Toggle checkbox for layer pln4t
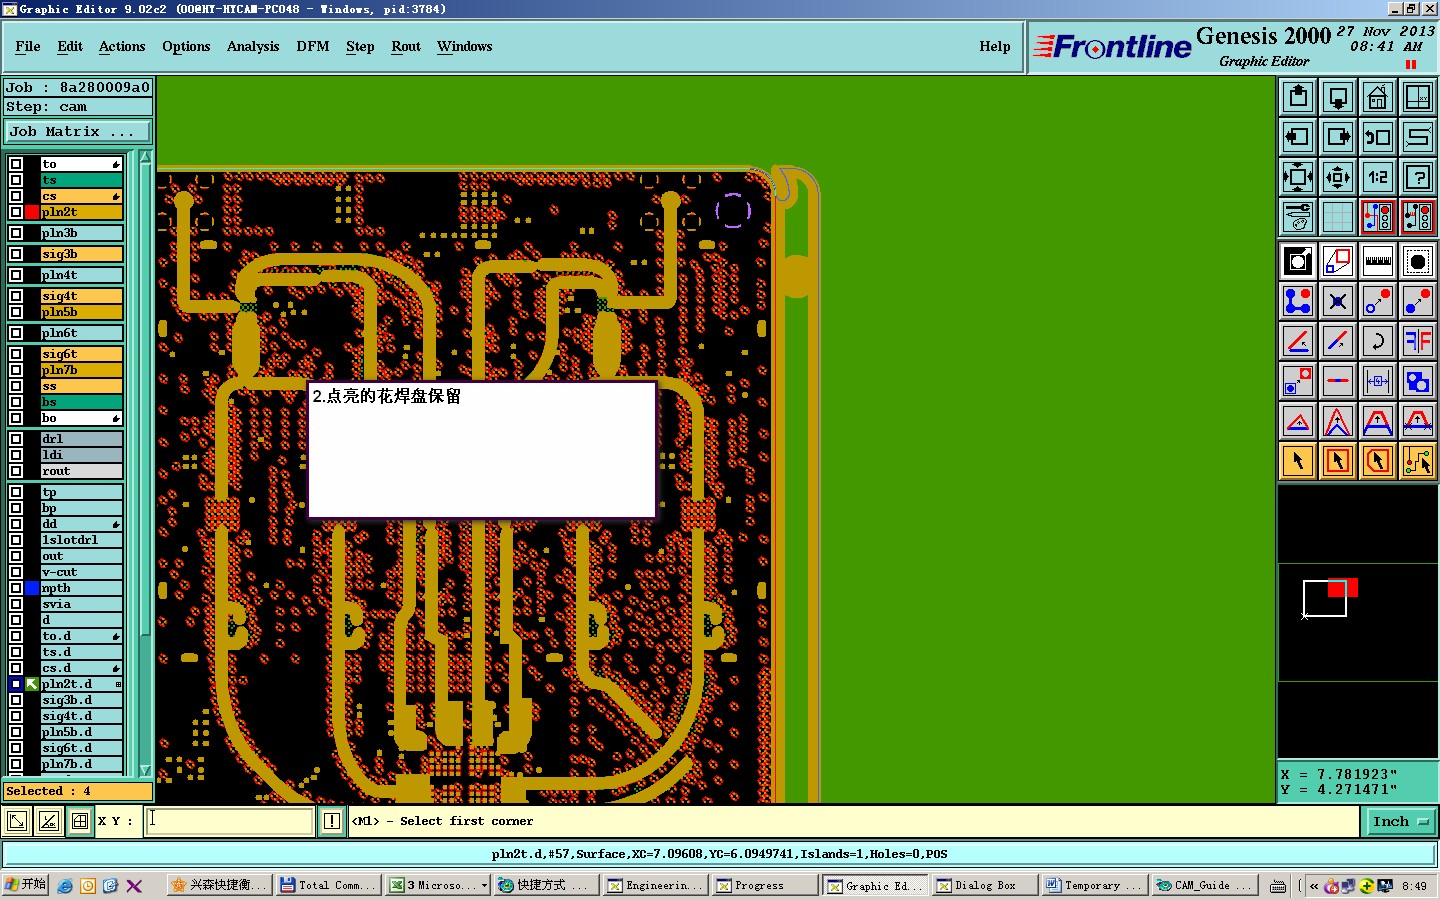This screenshot has width=1440, height=900. tap(16, 275)
